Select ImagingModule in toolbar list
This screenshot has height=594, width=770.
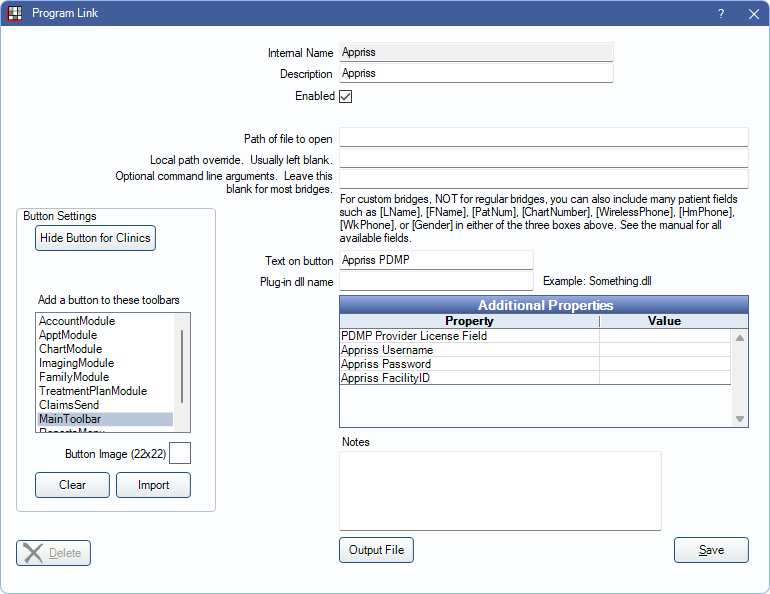105,363
